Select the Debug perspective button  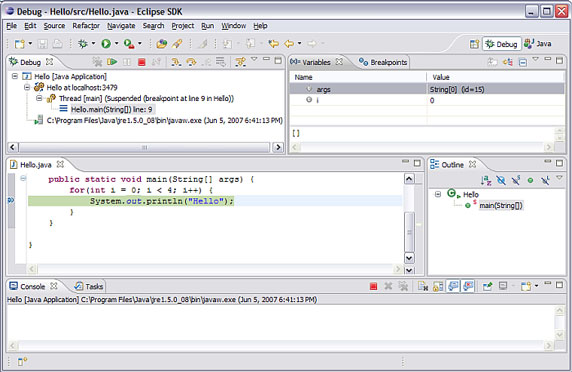[x=502, y=44]
